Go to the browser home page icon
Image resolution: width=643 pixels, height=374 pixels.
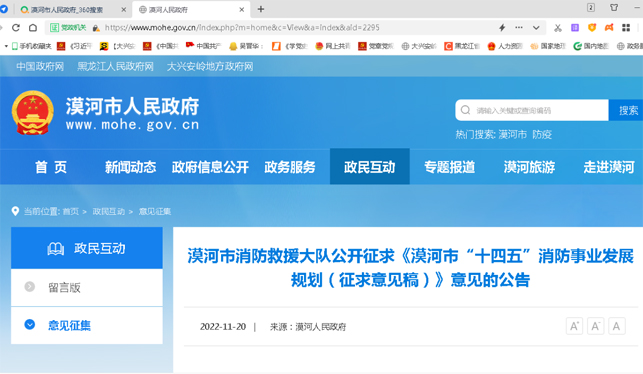click(33, 27)
